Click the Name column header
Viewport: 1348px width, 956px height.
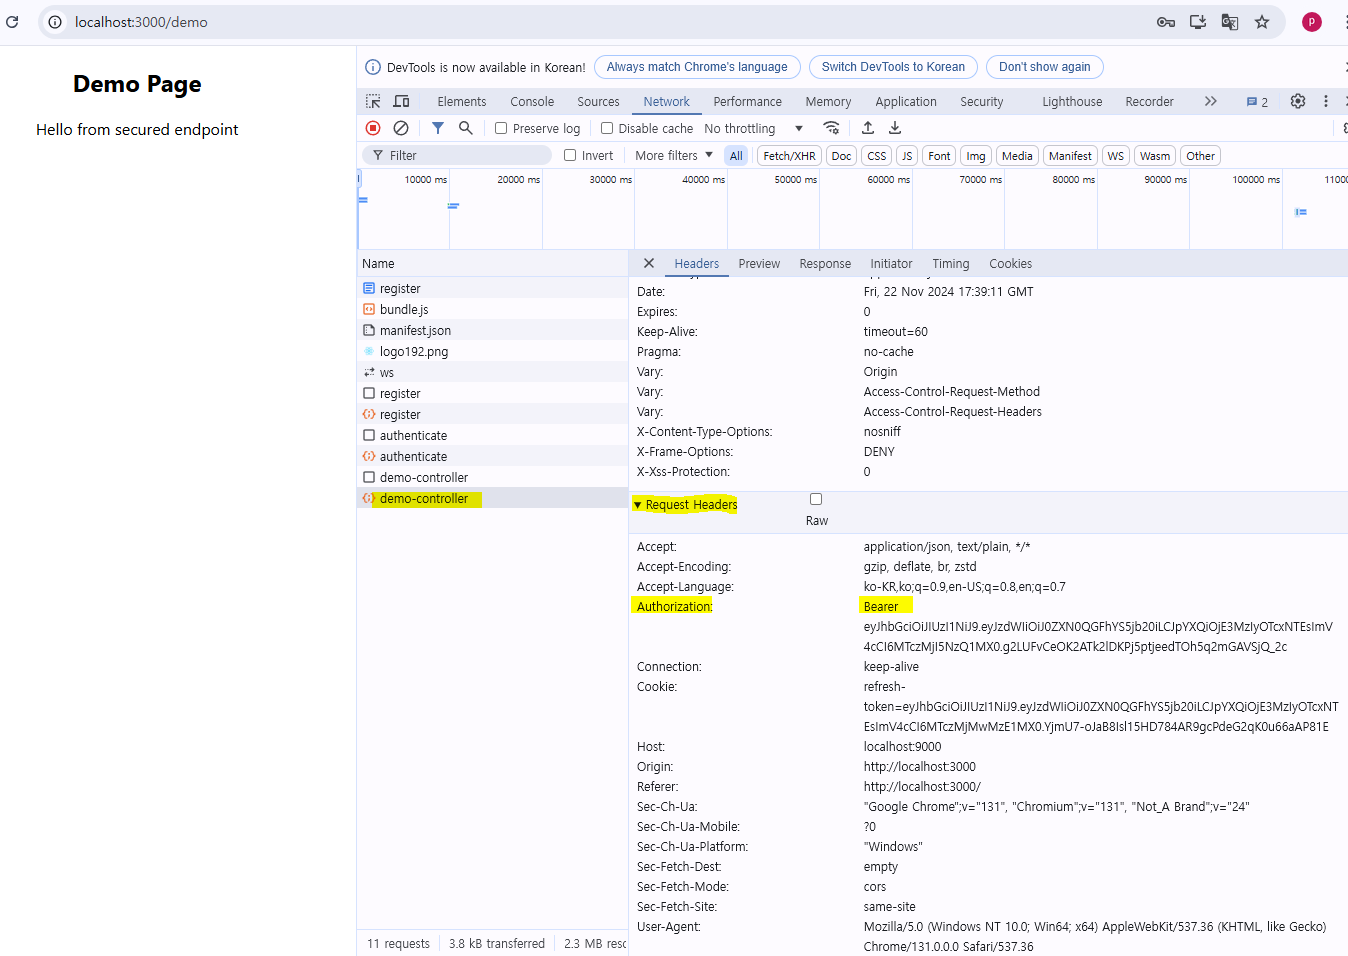tap(492, 263)
